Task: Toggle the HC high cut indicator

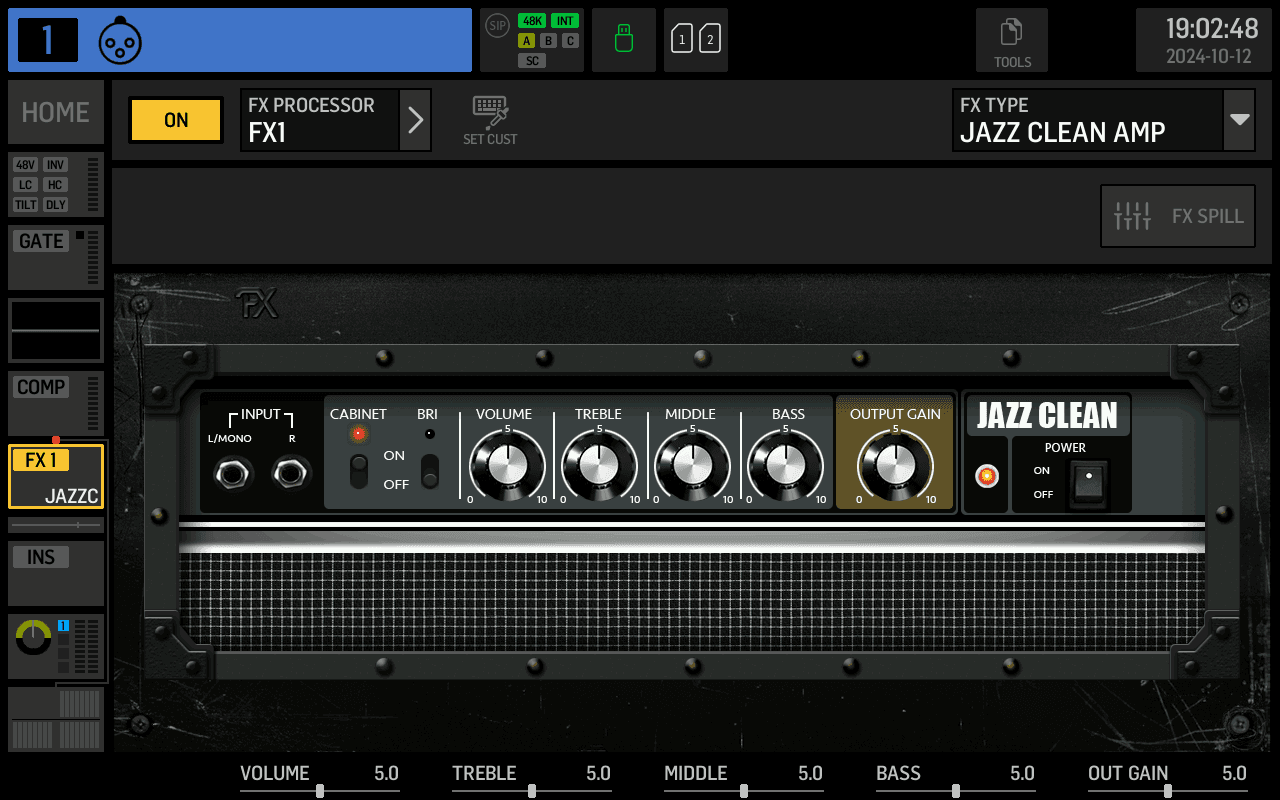Action: pos(55,185)
